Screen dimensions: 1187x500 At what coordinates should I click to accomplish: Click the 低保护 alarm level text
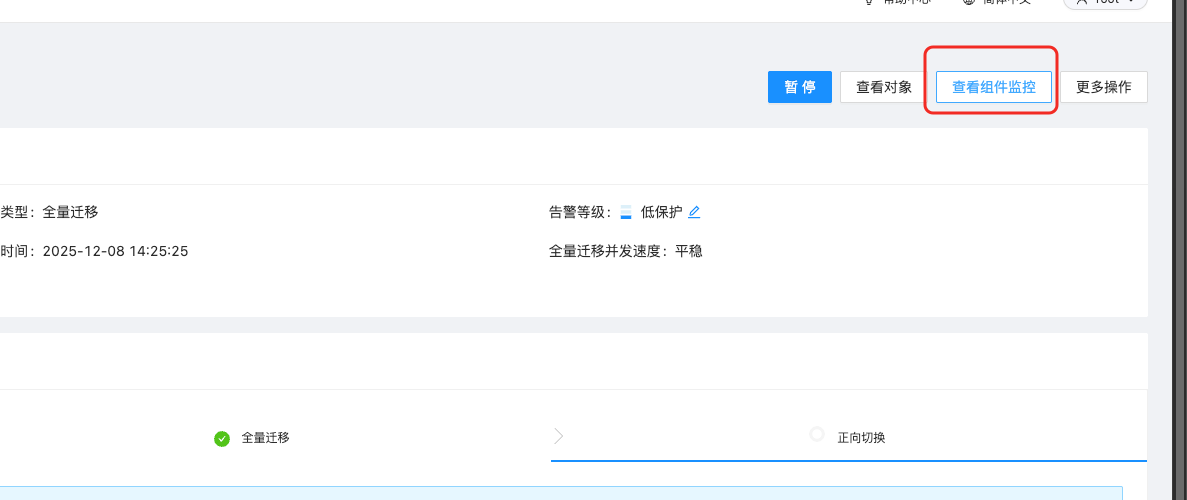click(661, 212)
